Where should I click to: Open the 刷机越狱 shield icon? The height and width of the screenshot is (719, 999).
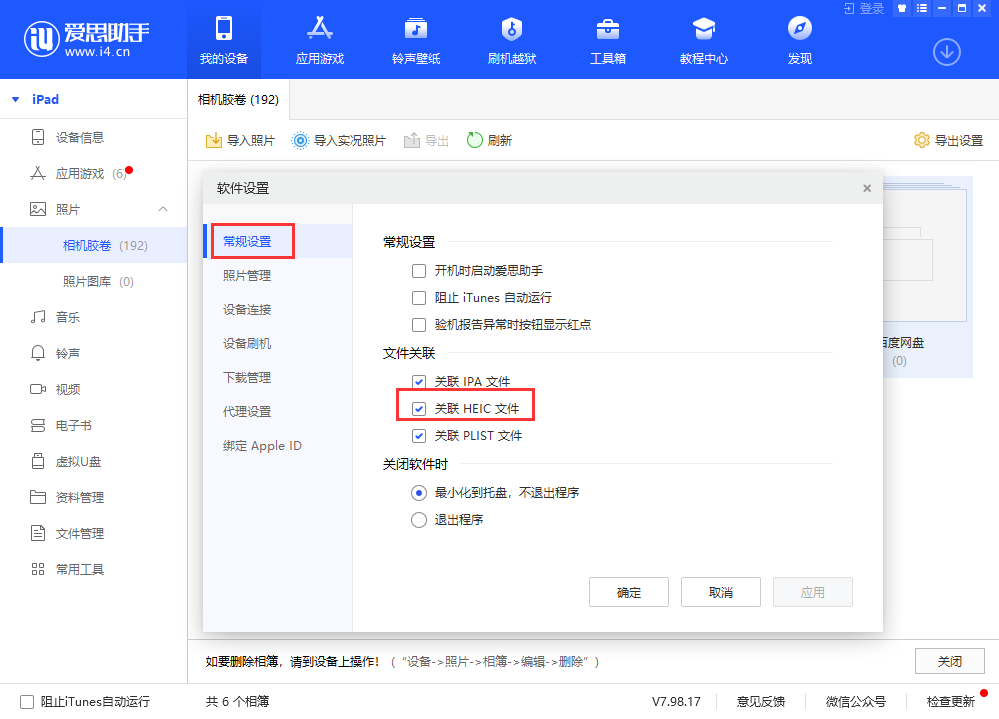pyautogui.click(x=511, y=28)
